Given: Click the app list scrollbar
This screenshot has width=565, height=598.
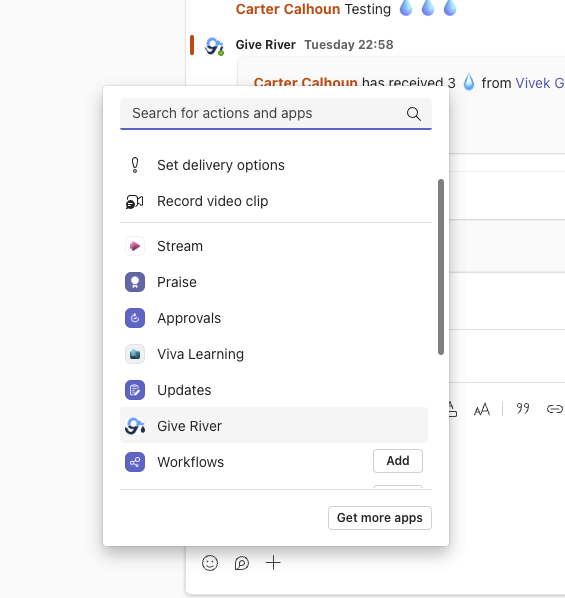Looking at the screenshot, I should [441, 267].
